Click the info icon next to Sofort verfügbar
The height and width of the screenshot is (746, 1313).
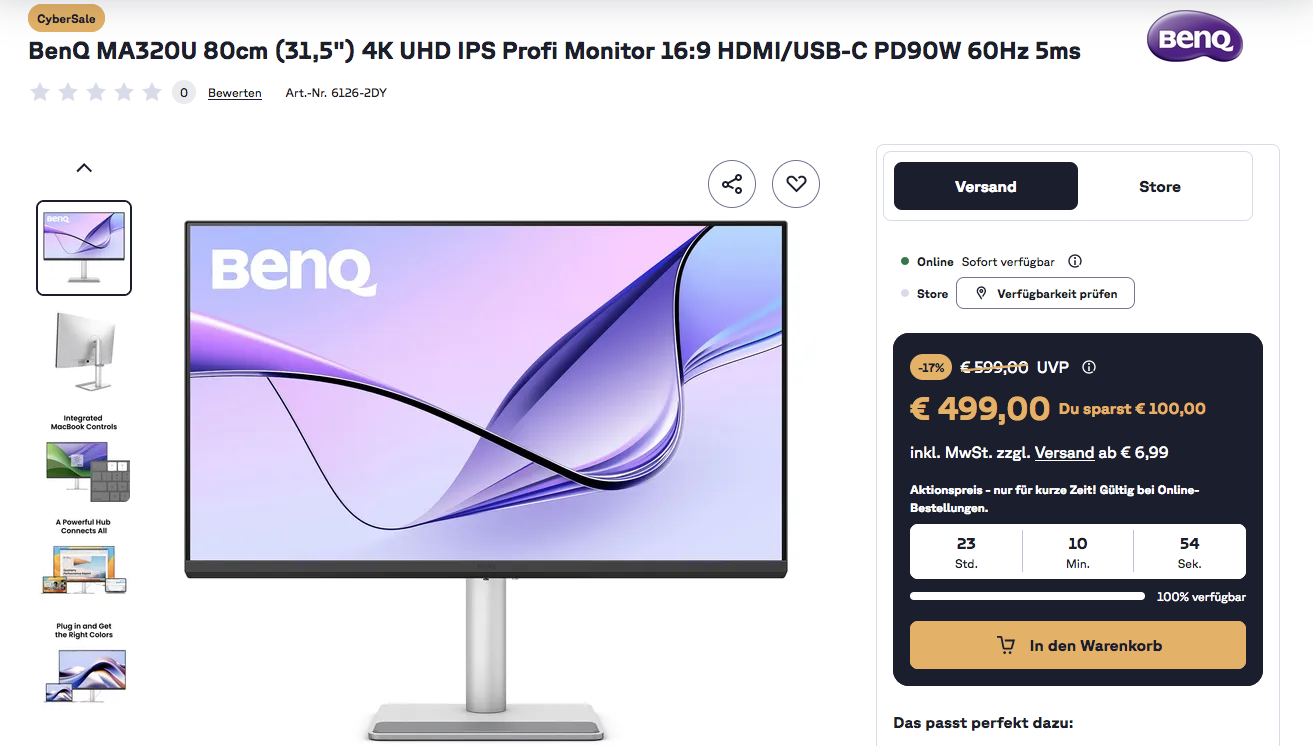coord(1075,262)
